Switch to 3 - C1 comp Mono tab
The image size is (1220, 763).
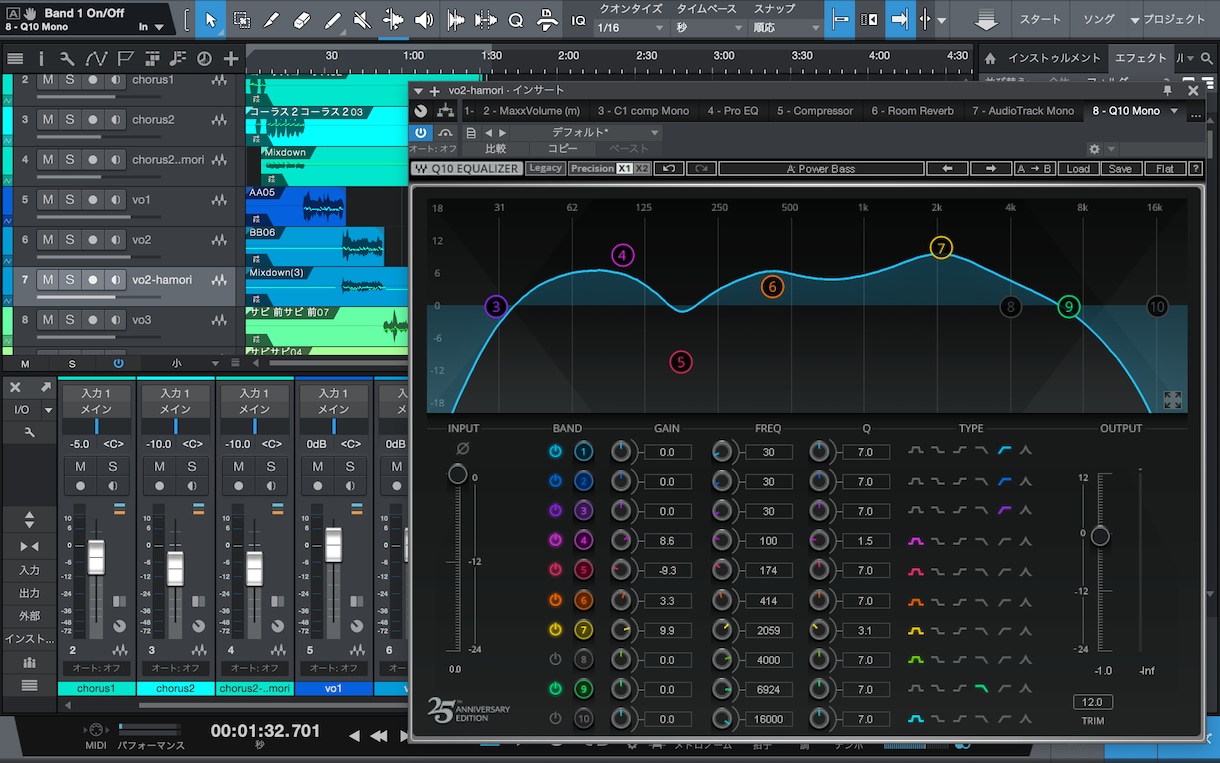click(643, 111)
